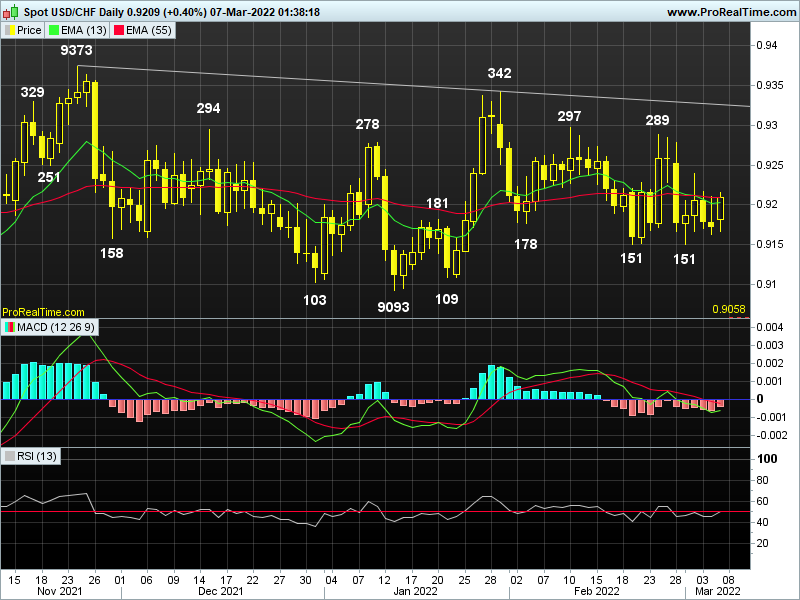Click the red EMA (55) legend swatch
The height and width of the screenshot is (600, 800).
118,30
